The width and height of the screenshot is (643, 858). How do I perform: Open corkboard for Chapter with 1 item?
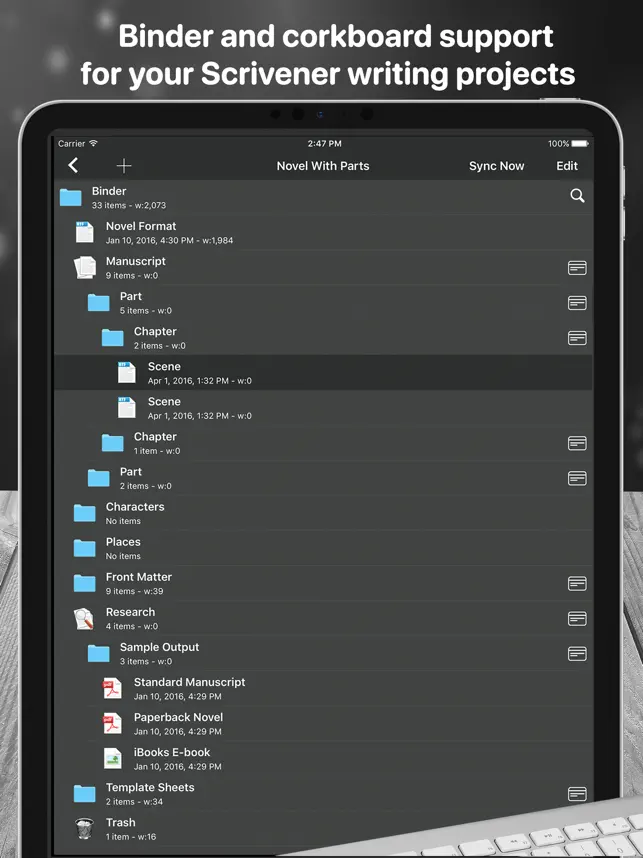tap(577, 443)
